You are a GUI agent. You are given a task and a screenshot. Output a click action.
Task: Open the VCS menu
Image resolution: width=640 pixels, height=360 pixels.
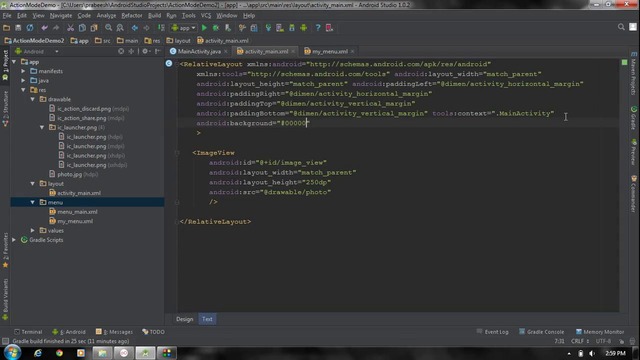[x=206, y=16]
